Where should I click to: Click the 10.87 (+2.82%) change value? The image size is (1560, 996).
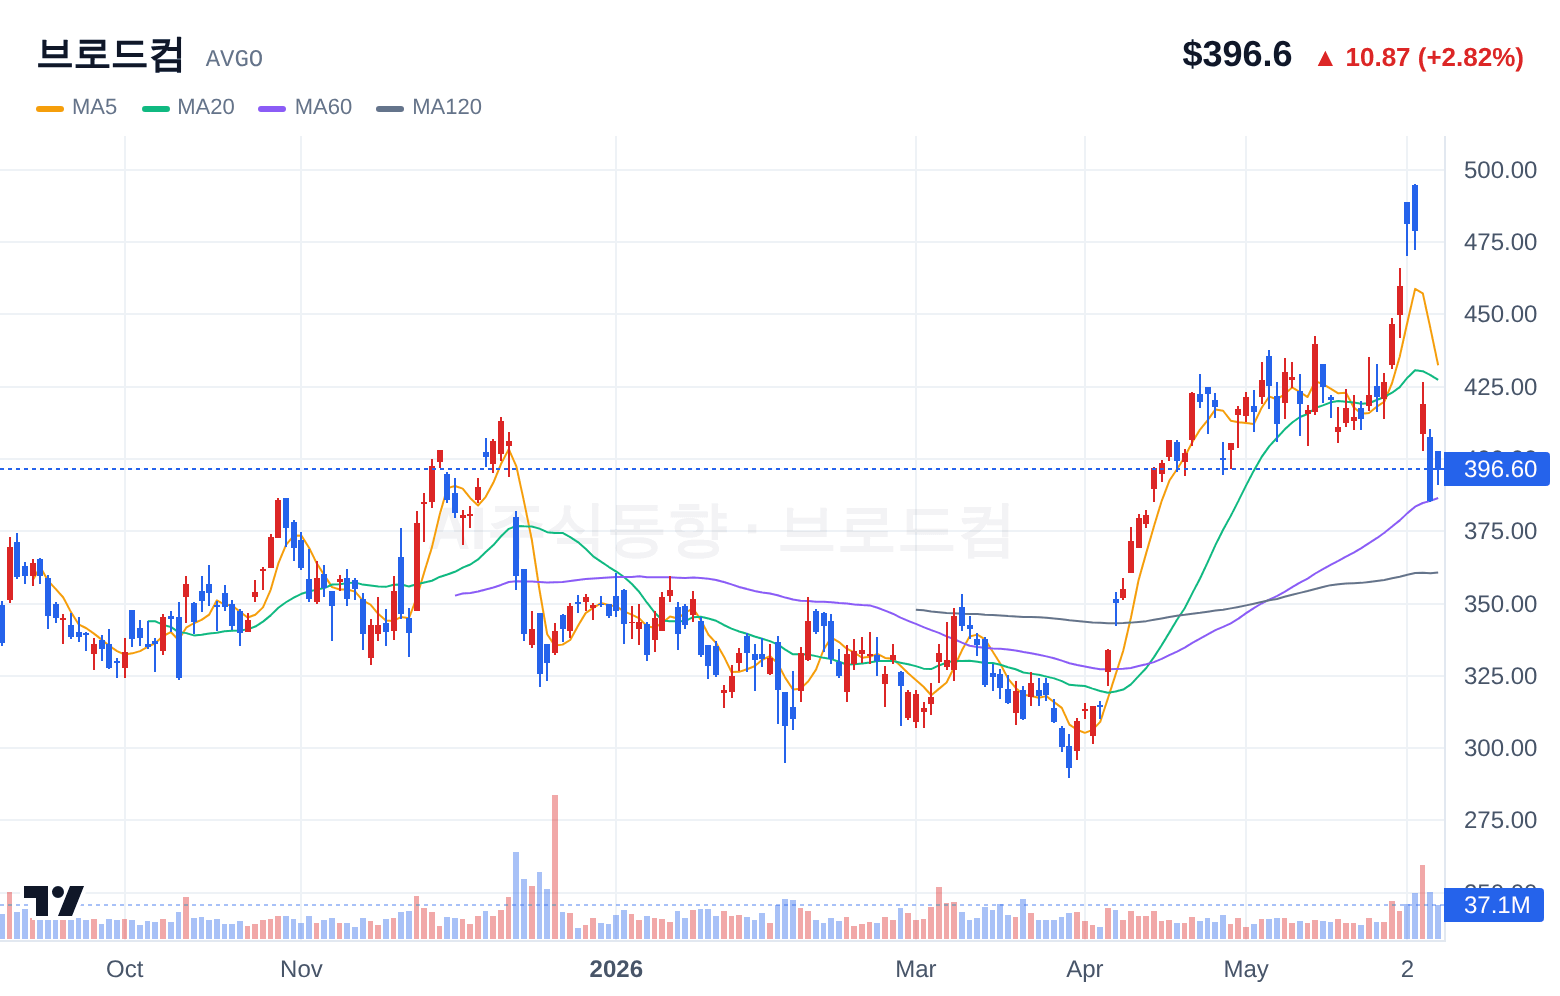pyautogui.click(x=1434, y=58)
